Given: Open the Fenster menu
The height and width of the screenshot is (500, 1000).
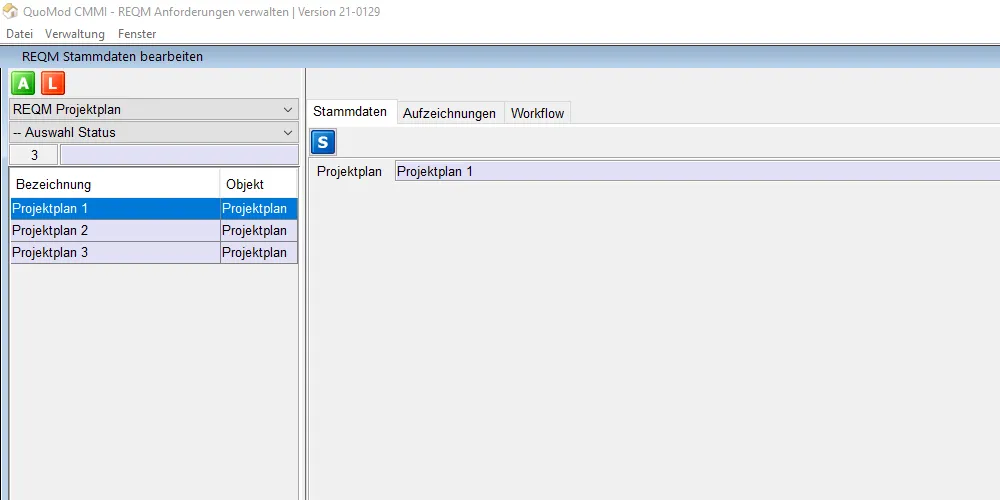Looking at the screenshot, I should click(x=137, y=34).
